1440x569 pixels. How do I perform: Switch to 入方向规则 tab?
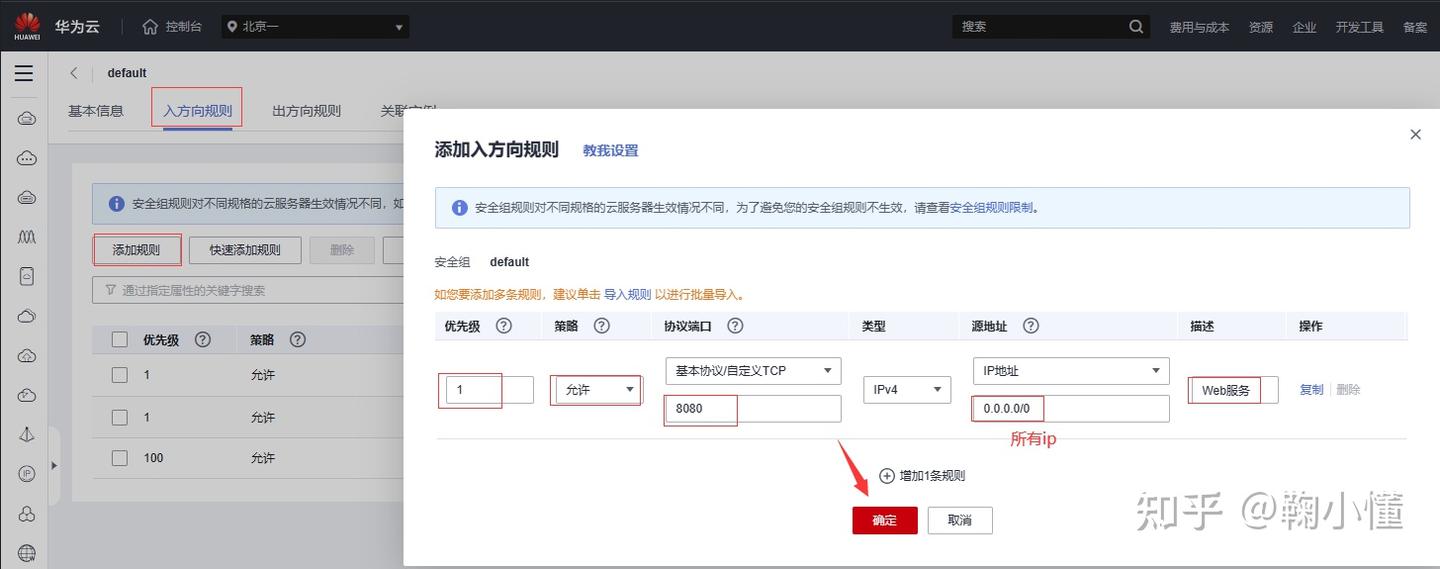tap(198, 111)
